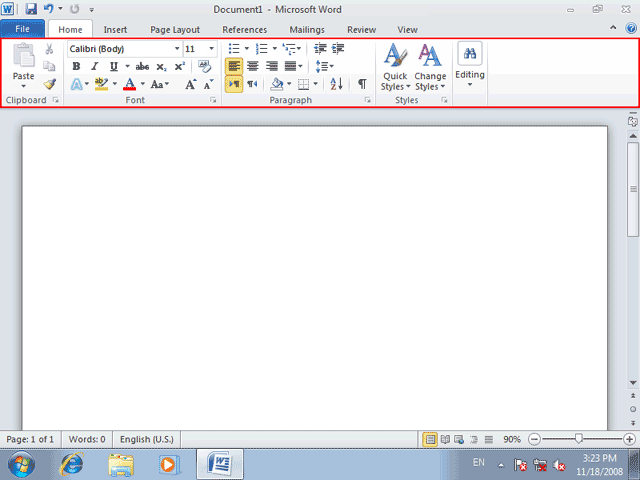Open the References tab
The image size is (640, 480).
point(244,29)
